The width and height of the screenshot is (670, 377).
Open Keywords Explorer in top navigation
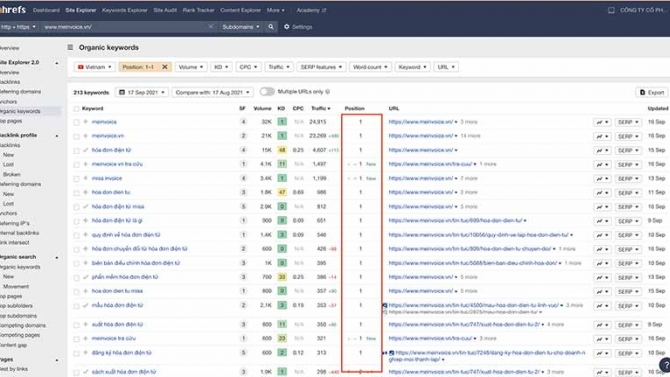tap(124, 10)
